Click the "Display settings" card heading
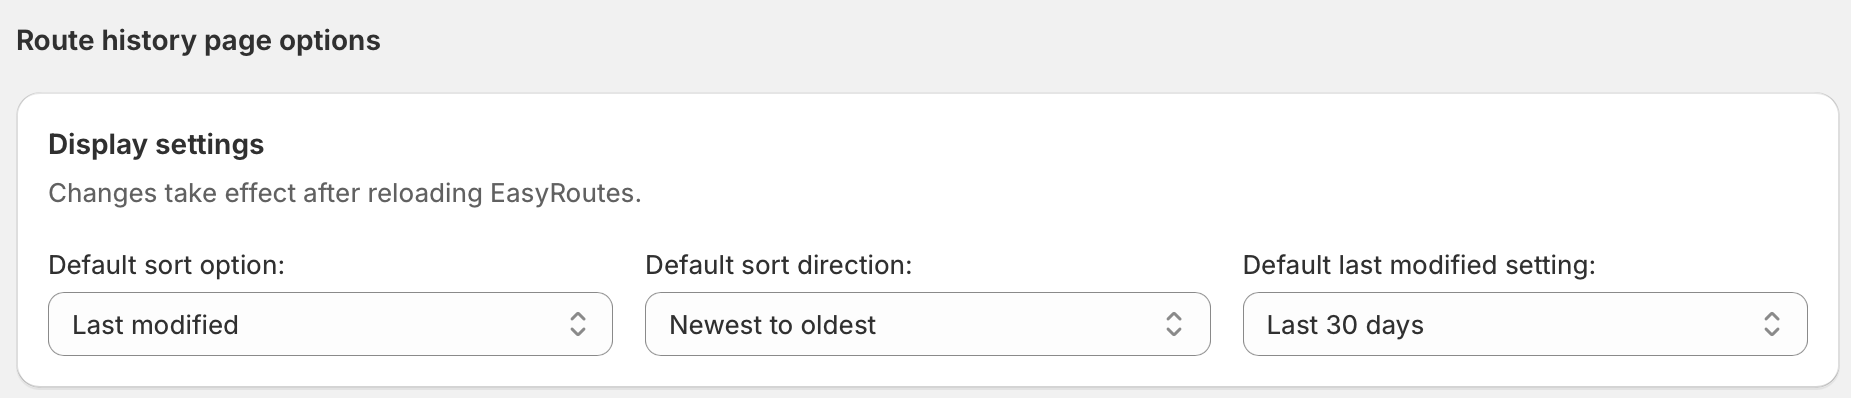Screen dimensions: 1851x398 (156, 145)
